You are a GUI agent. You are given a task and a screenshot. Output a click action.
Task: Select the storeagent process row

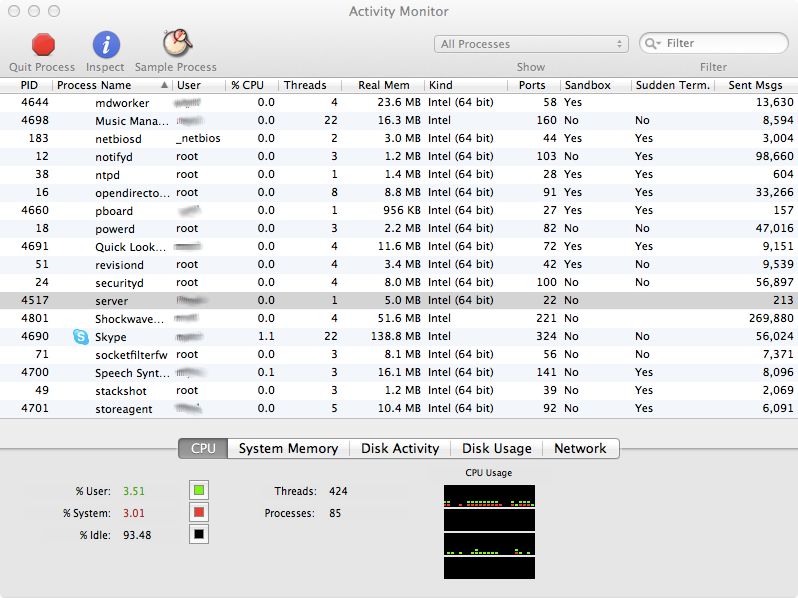[x=399, y=408]
